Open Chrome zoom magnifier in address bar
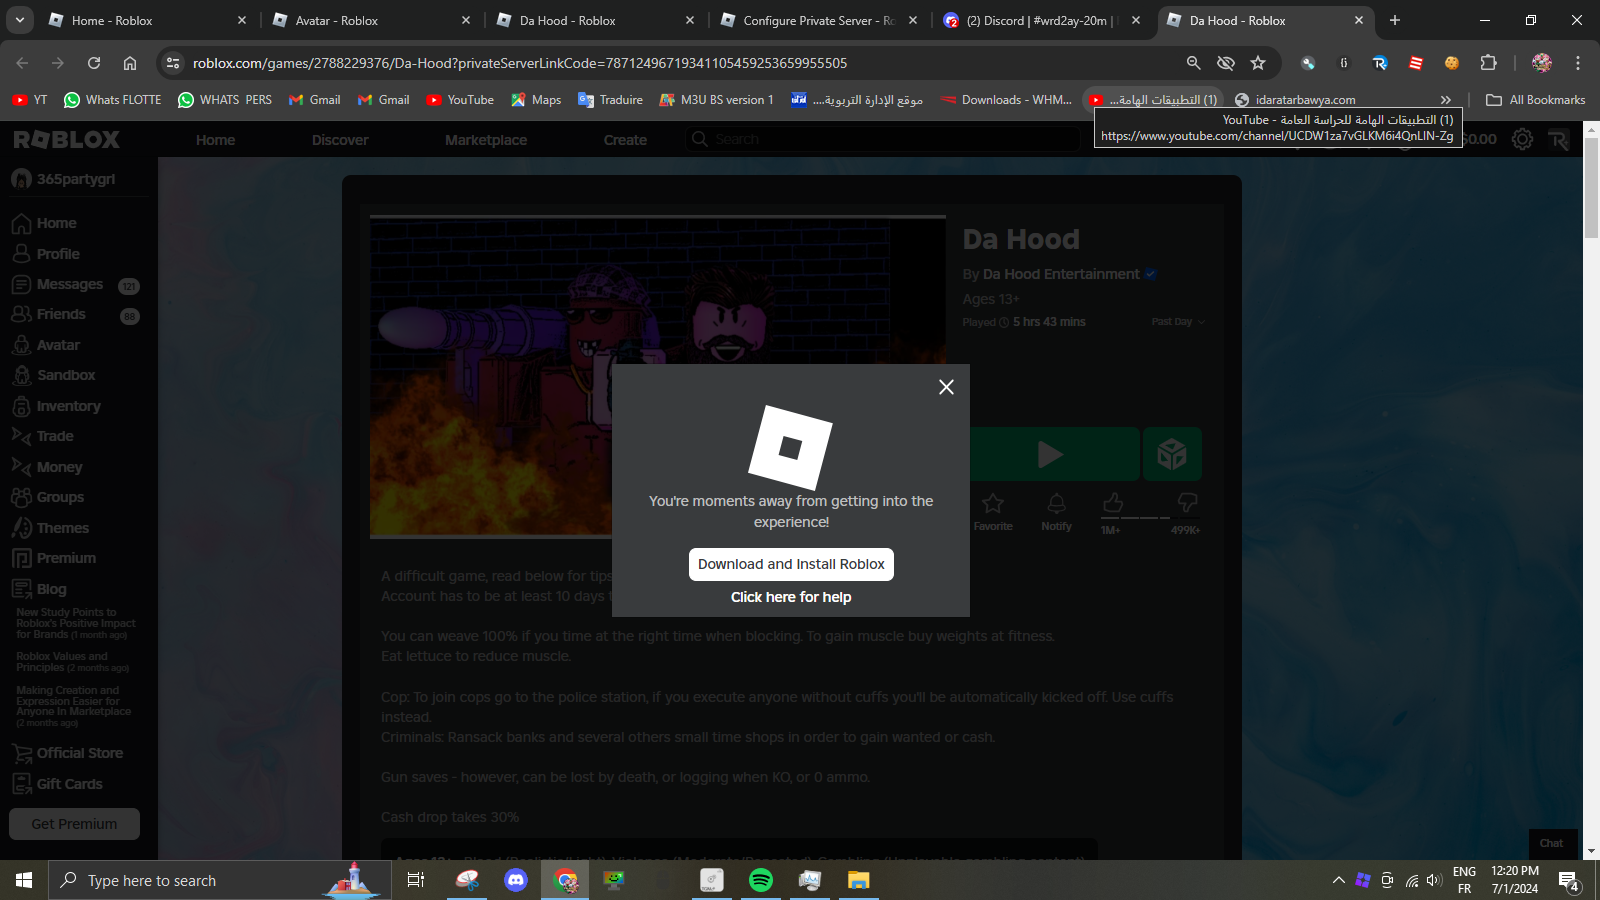The image size is (1600, 900). pos(1193,63)
